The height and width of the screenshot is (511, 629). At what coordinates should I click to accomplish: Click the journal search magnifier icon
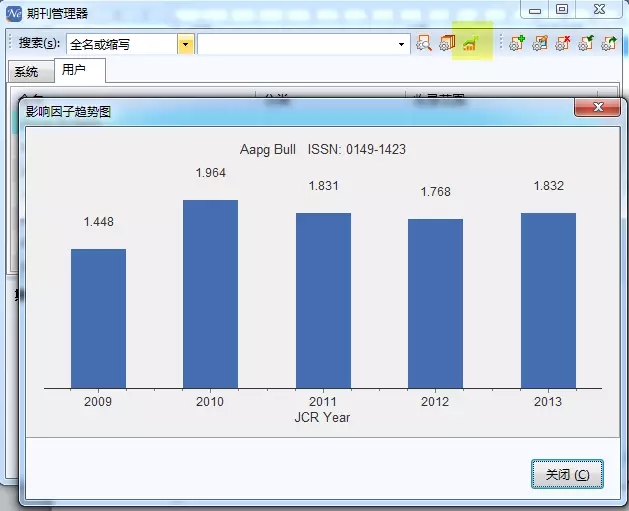click(424, 43)
